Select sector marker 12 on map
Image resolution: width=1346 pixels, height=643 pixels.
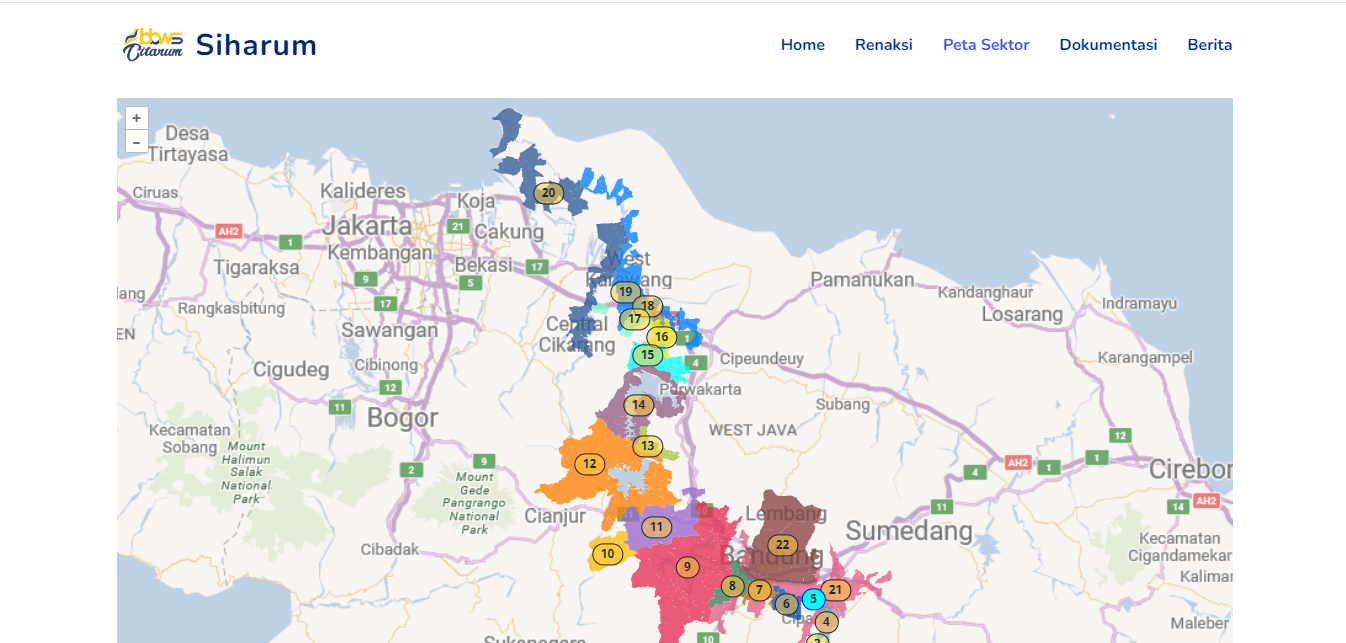(590, 464)
